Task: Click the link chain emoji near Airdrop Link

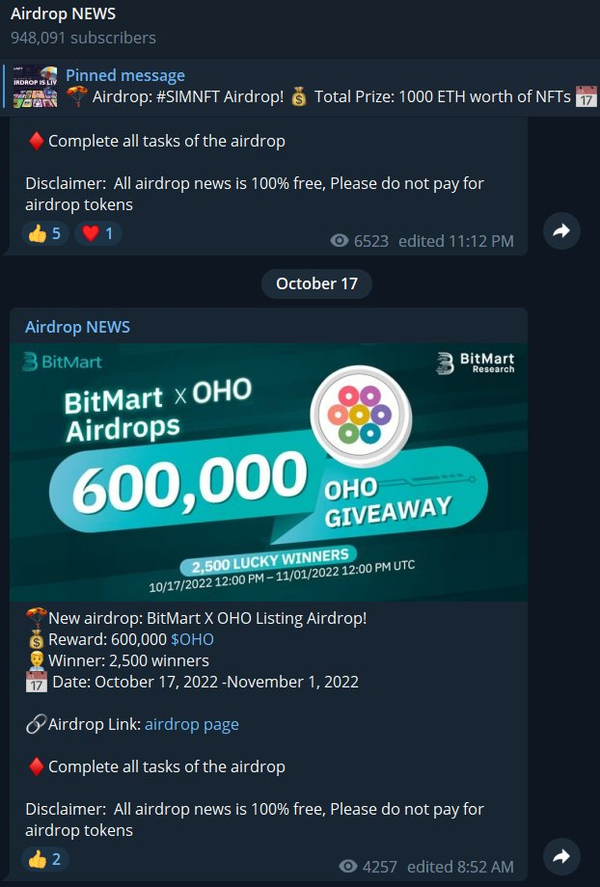Action: pyautogui.click(x=36, y=724)
